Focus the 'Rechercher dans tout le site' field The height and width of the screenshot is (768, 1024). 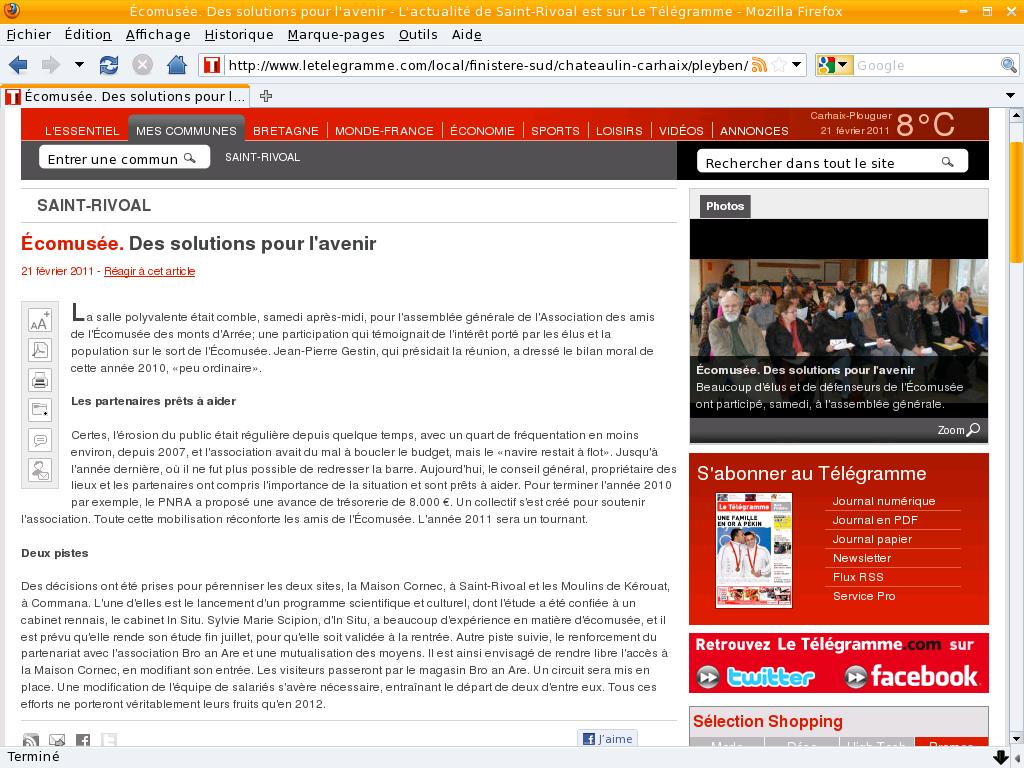coord(820,162)
